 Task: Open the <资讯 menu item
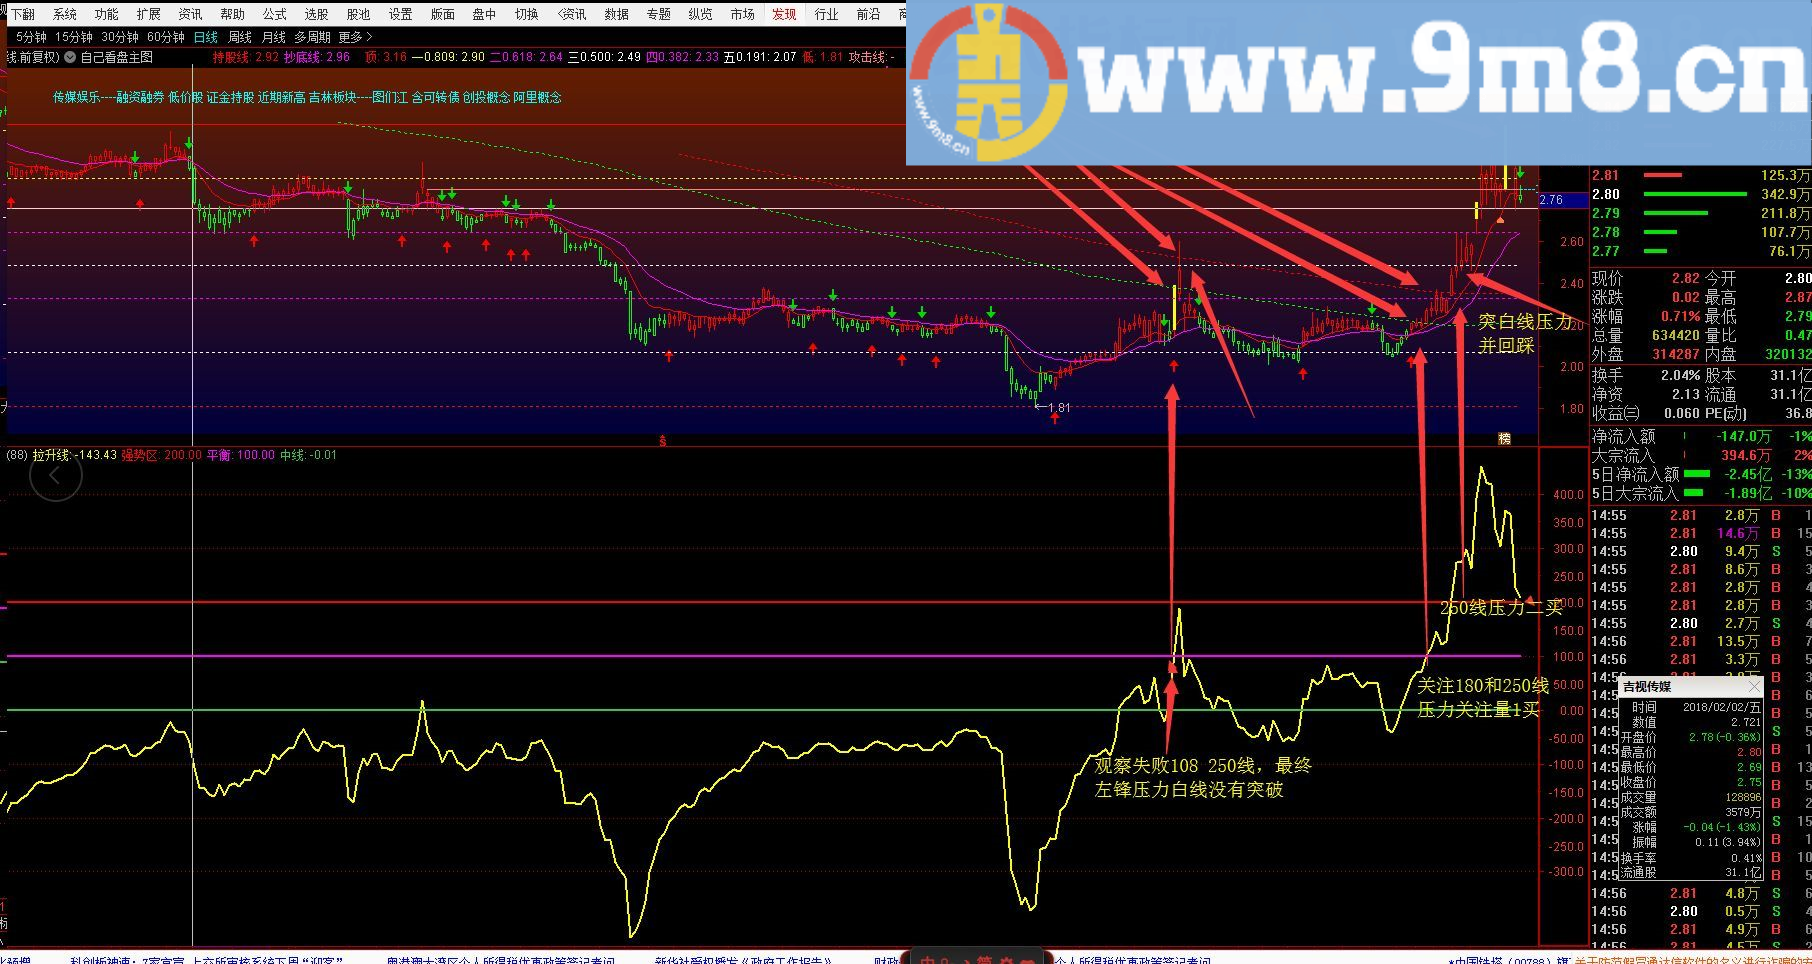[572, 14]
